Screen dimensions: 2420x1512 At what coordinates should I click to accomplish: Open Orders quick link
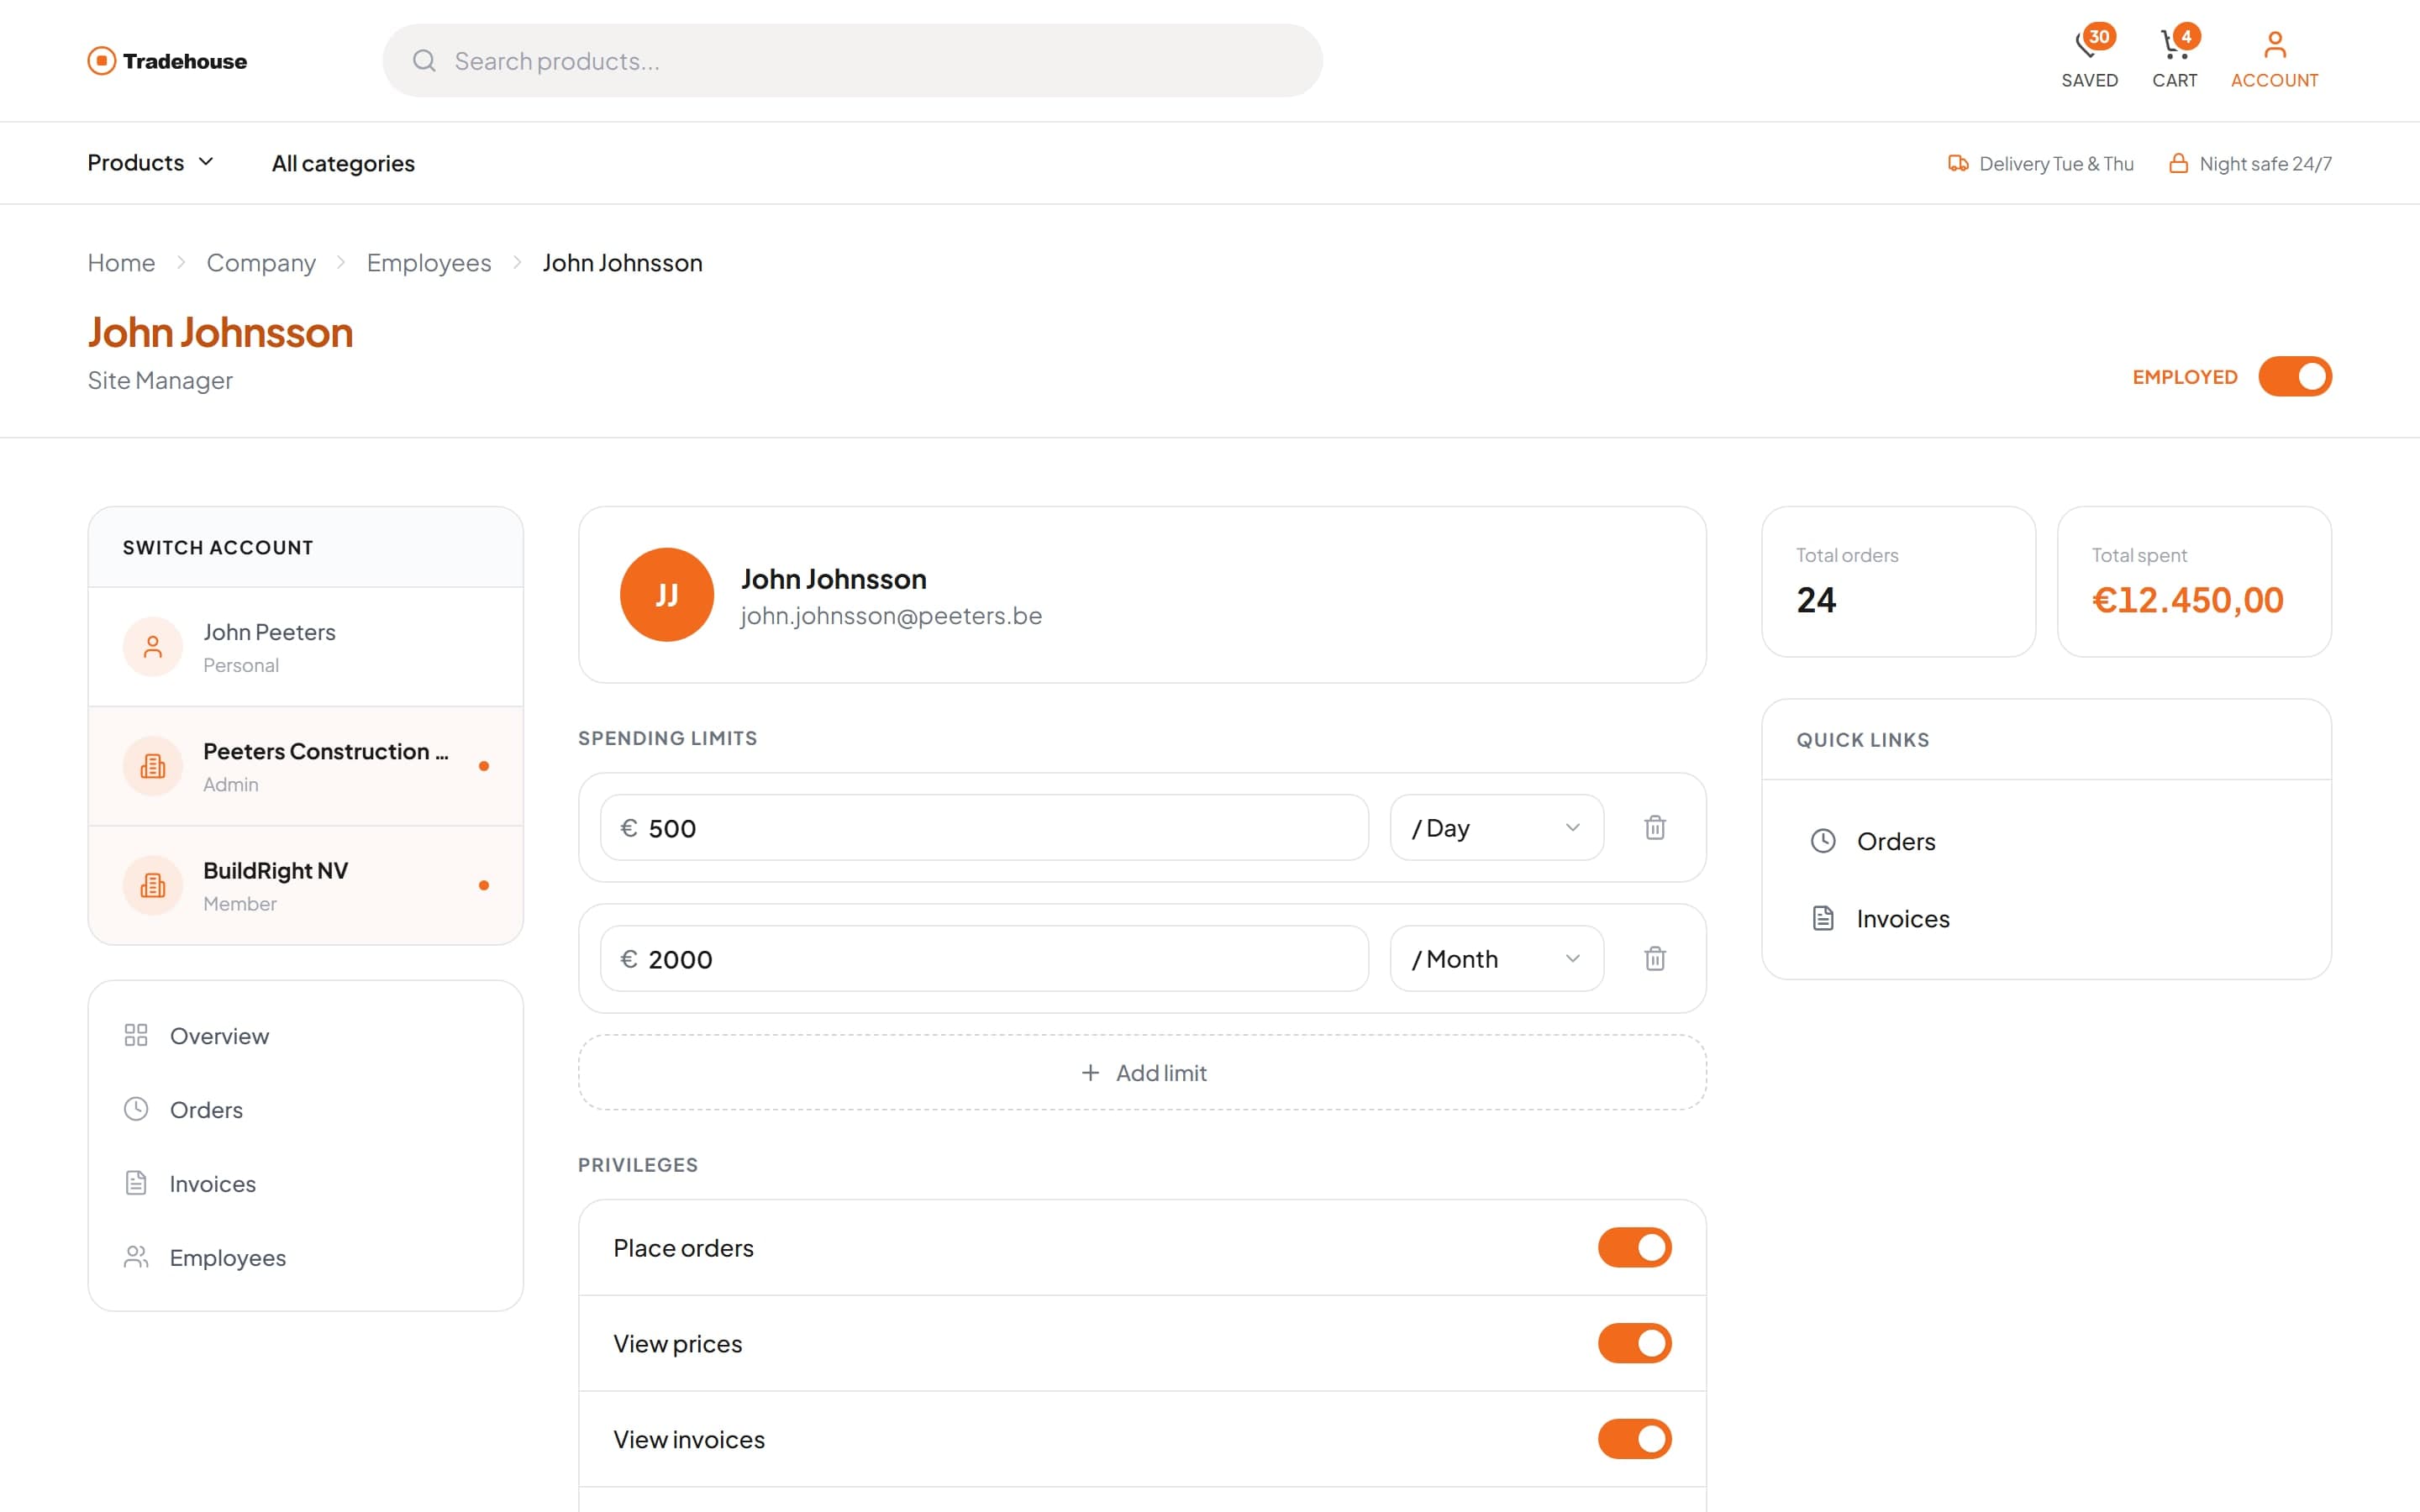pos(2046,841)
